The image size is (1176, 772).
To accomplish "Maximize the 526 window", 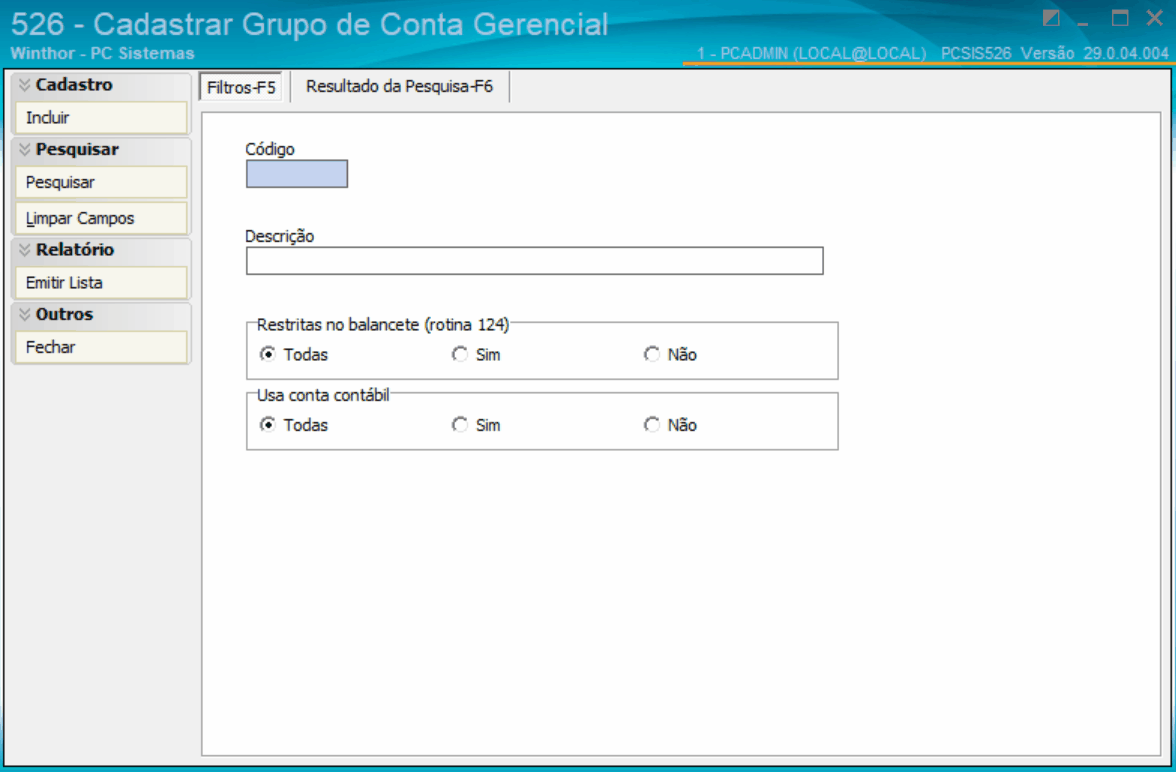I will pyautogui.click(x=1120, y=18).
